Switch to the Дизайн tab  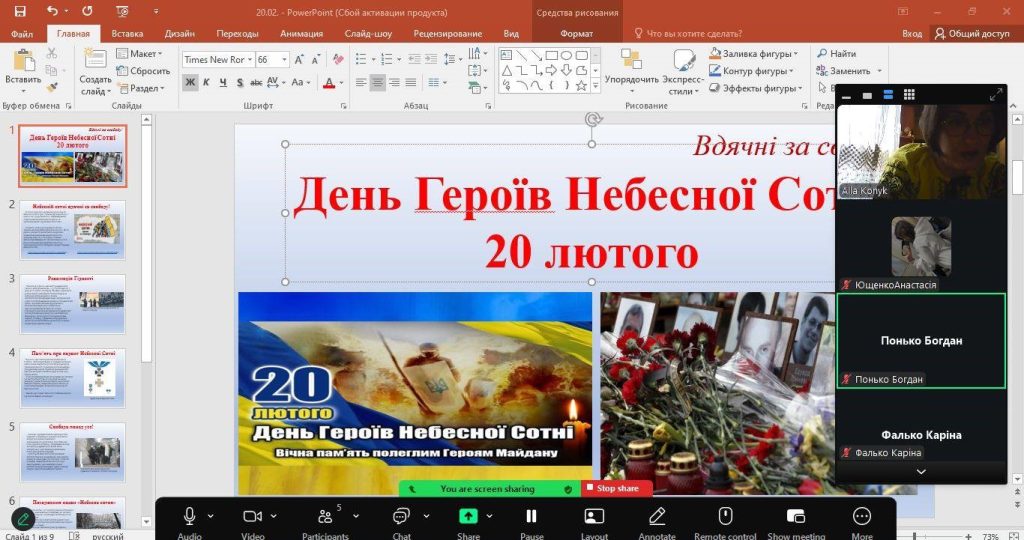180,33
